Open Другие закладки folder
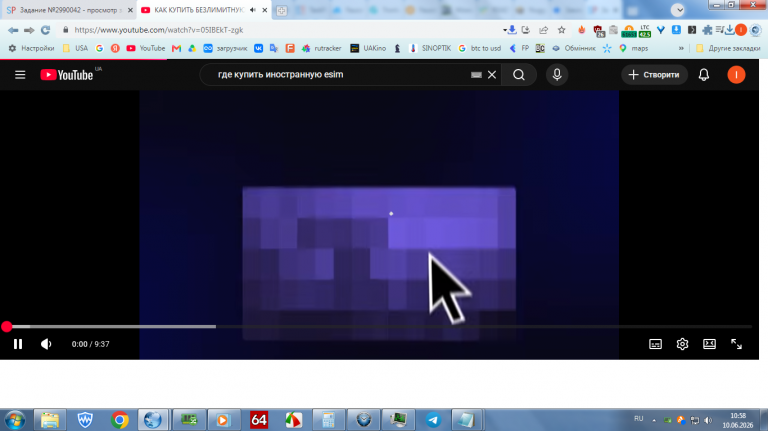This screenshot has height=431, width=768. 728,48
